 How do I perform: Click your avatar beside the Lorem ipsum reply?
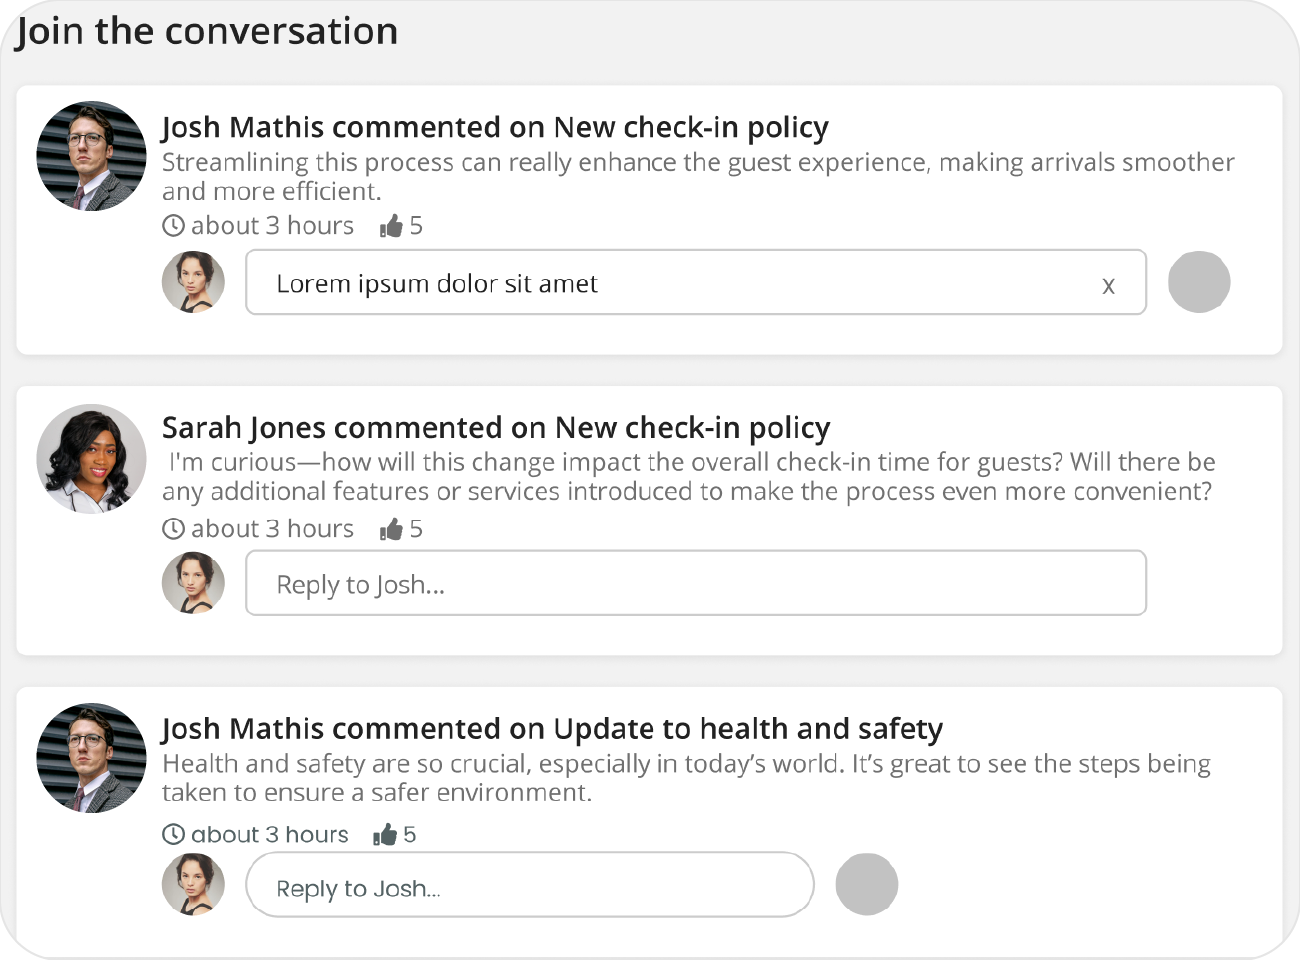pyautogui.click(x=193, y=282)
